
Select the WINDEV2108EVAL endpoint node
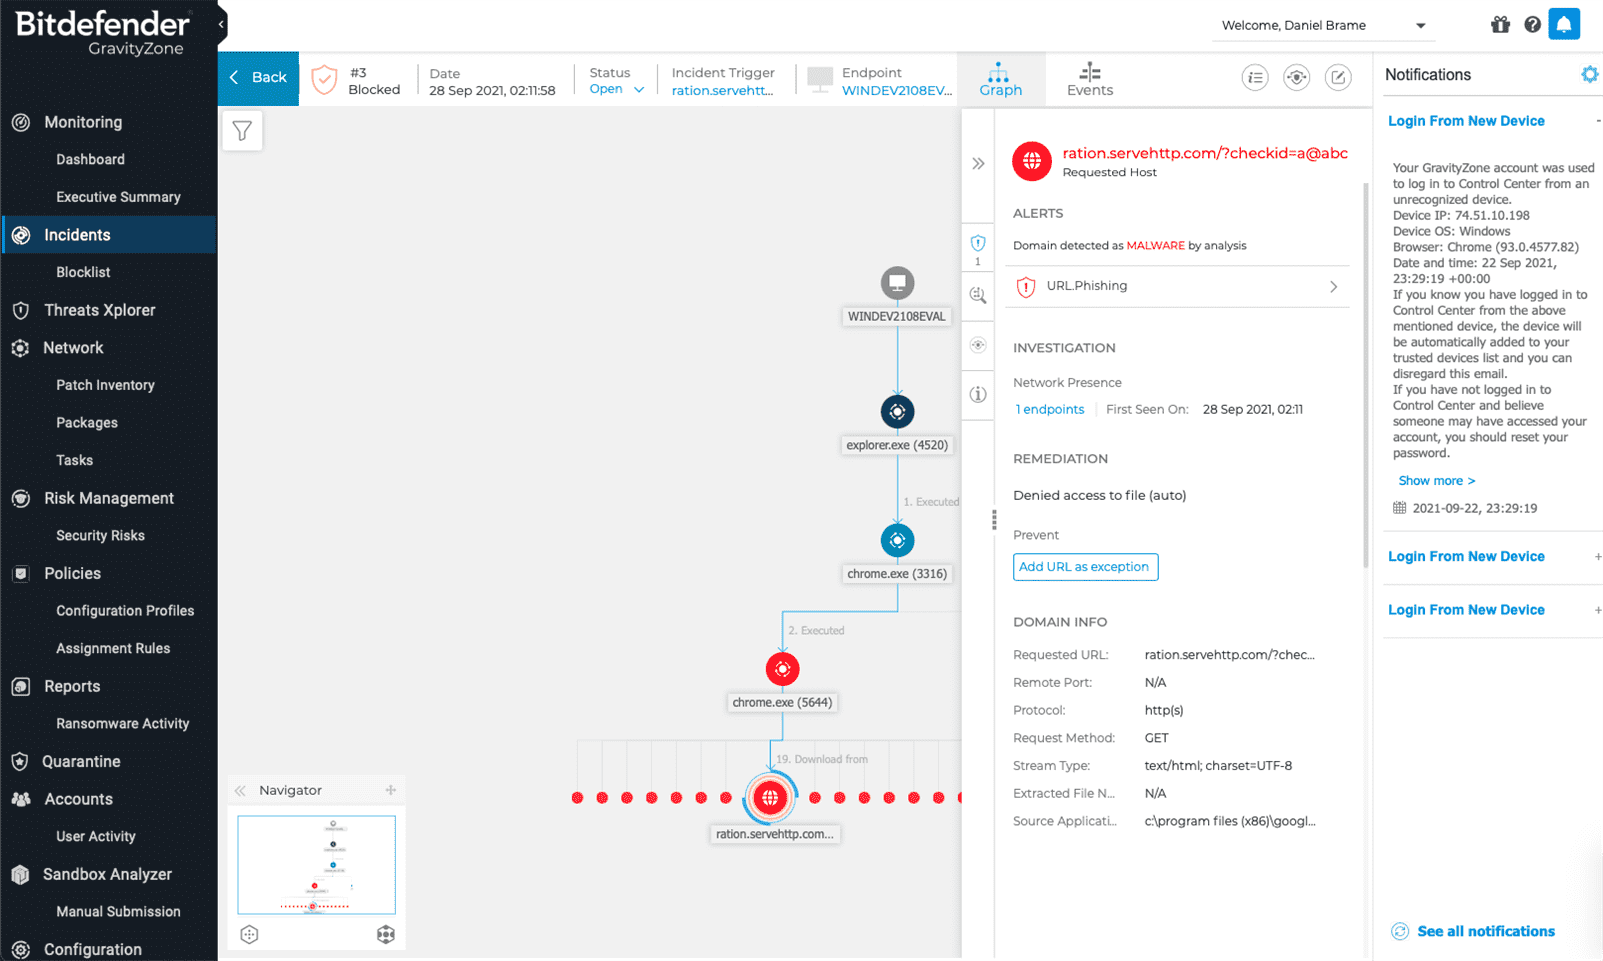coord(897,283)
